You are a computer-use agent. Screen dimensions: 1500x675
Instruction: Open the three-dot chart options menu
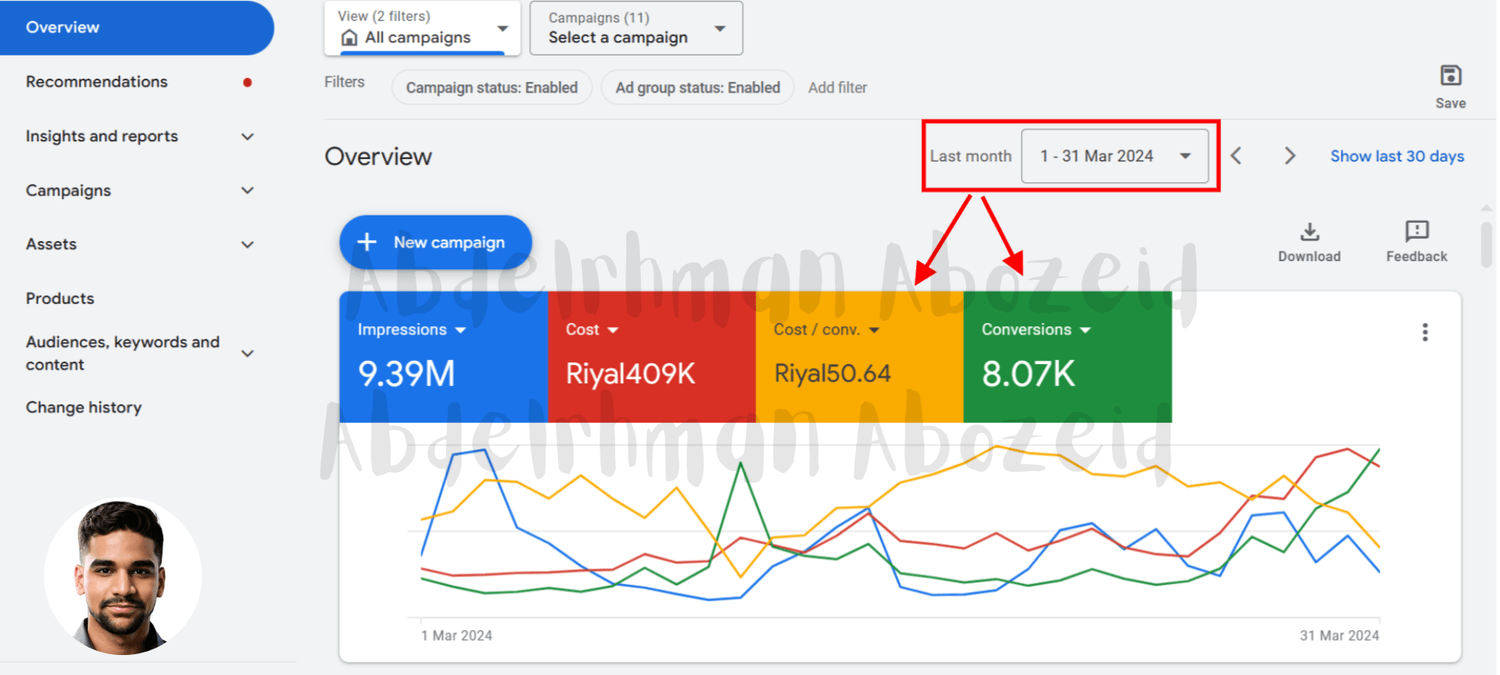pyautogui.click(x=1425, y=333)
